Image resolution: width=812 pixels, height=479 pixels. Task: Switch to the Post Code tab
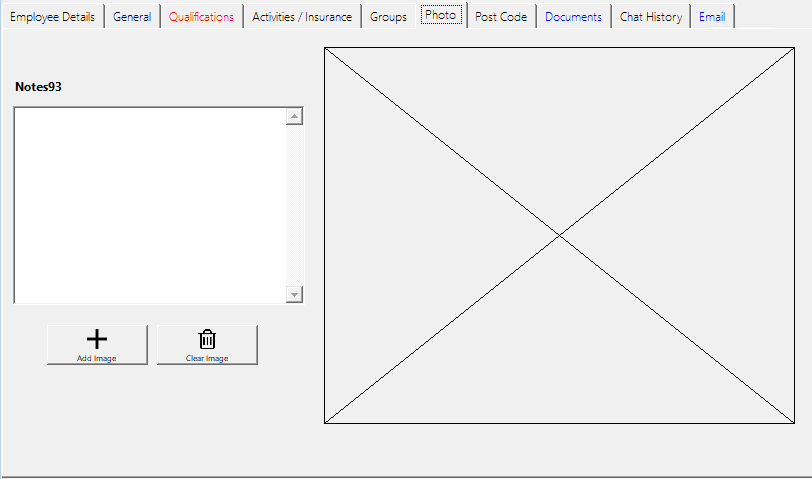pyautogui.click(x=501, y=17)
